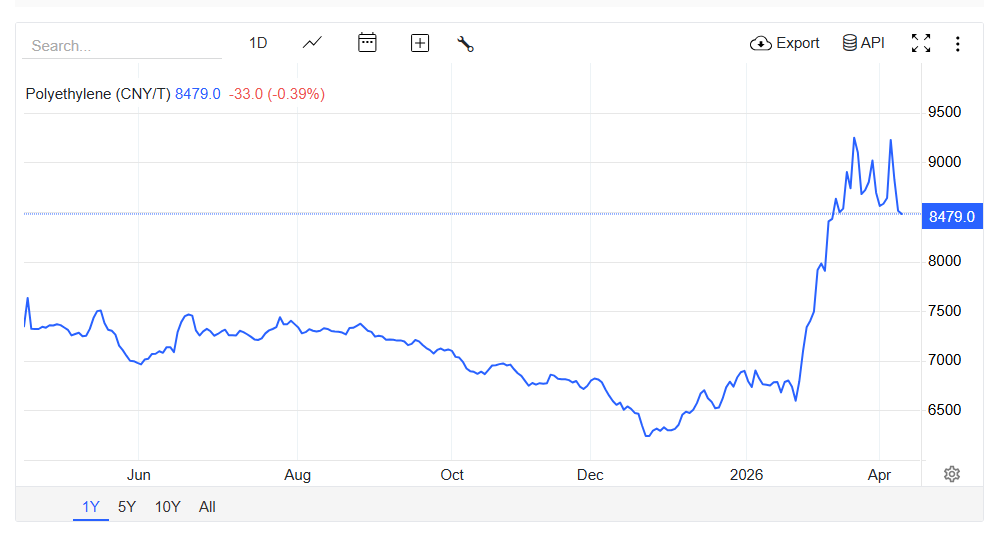Open the API database link

pos(864,43)
